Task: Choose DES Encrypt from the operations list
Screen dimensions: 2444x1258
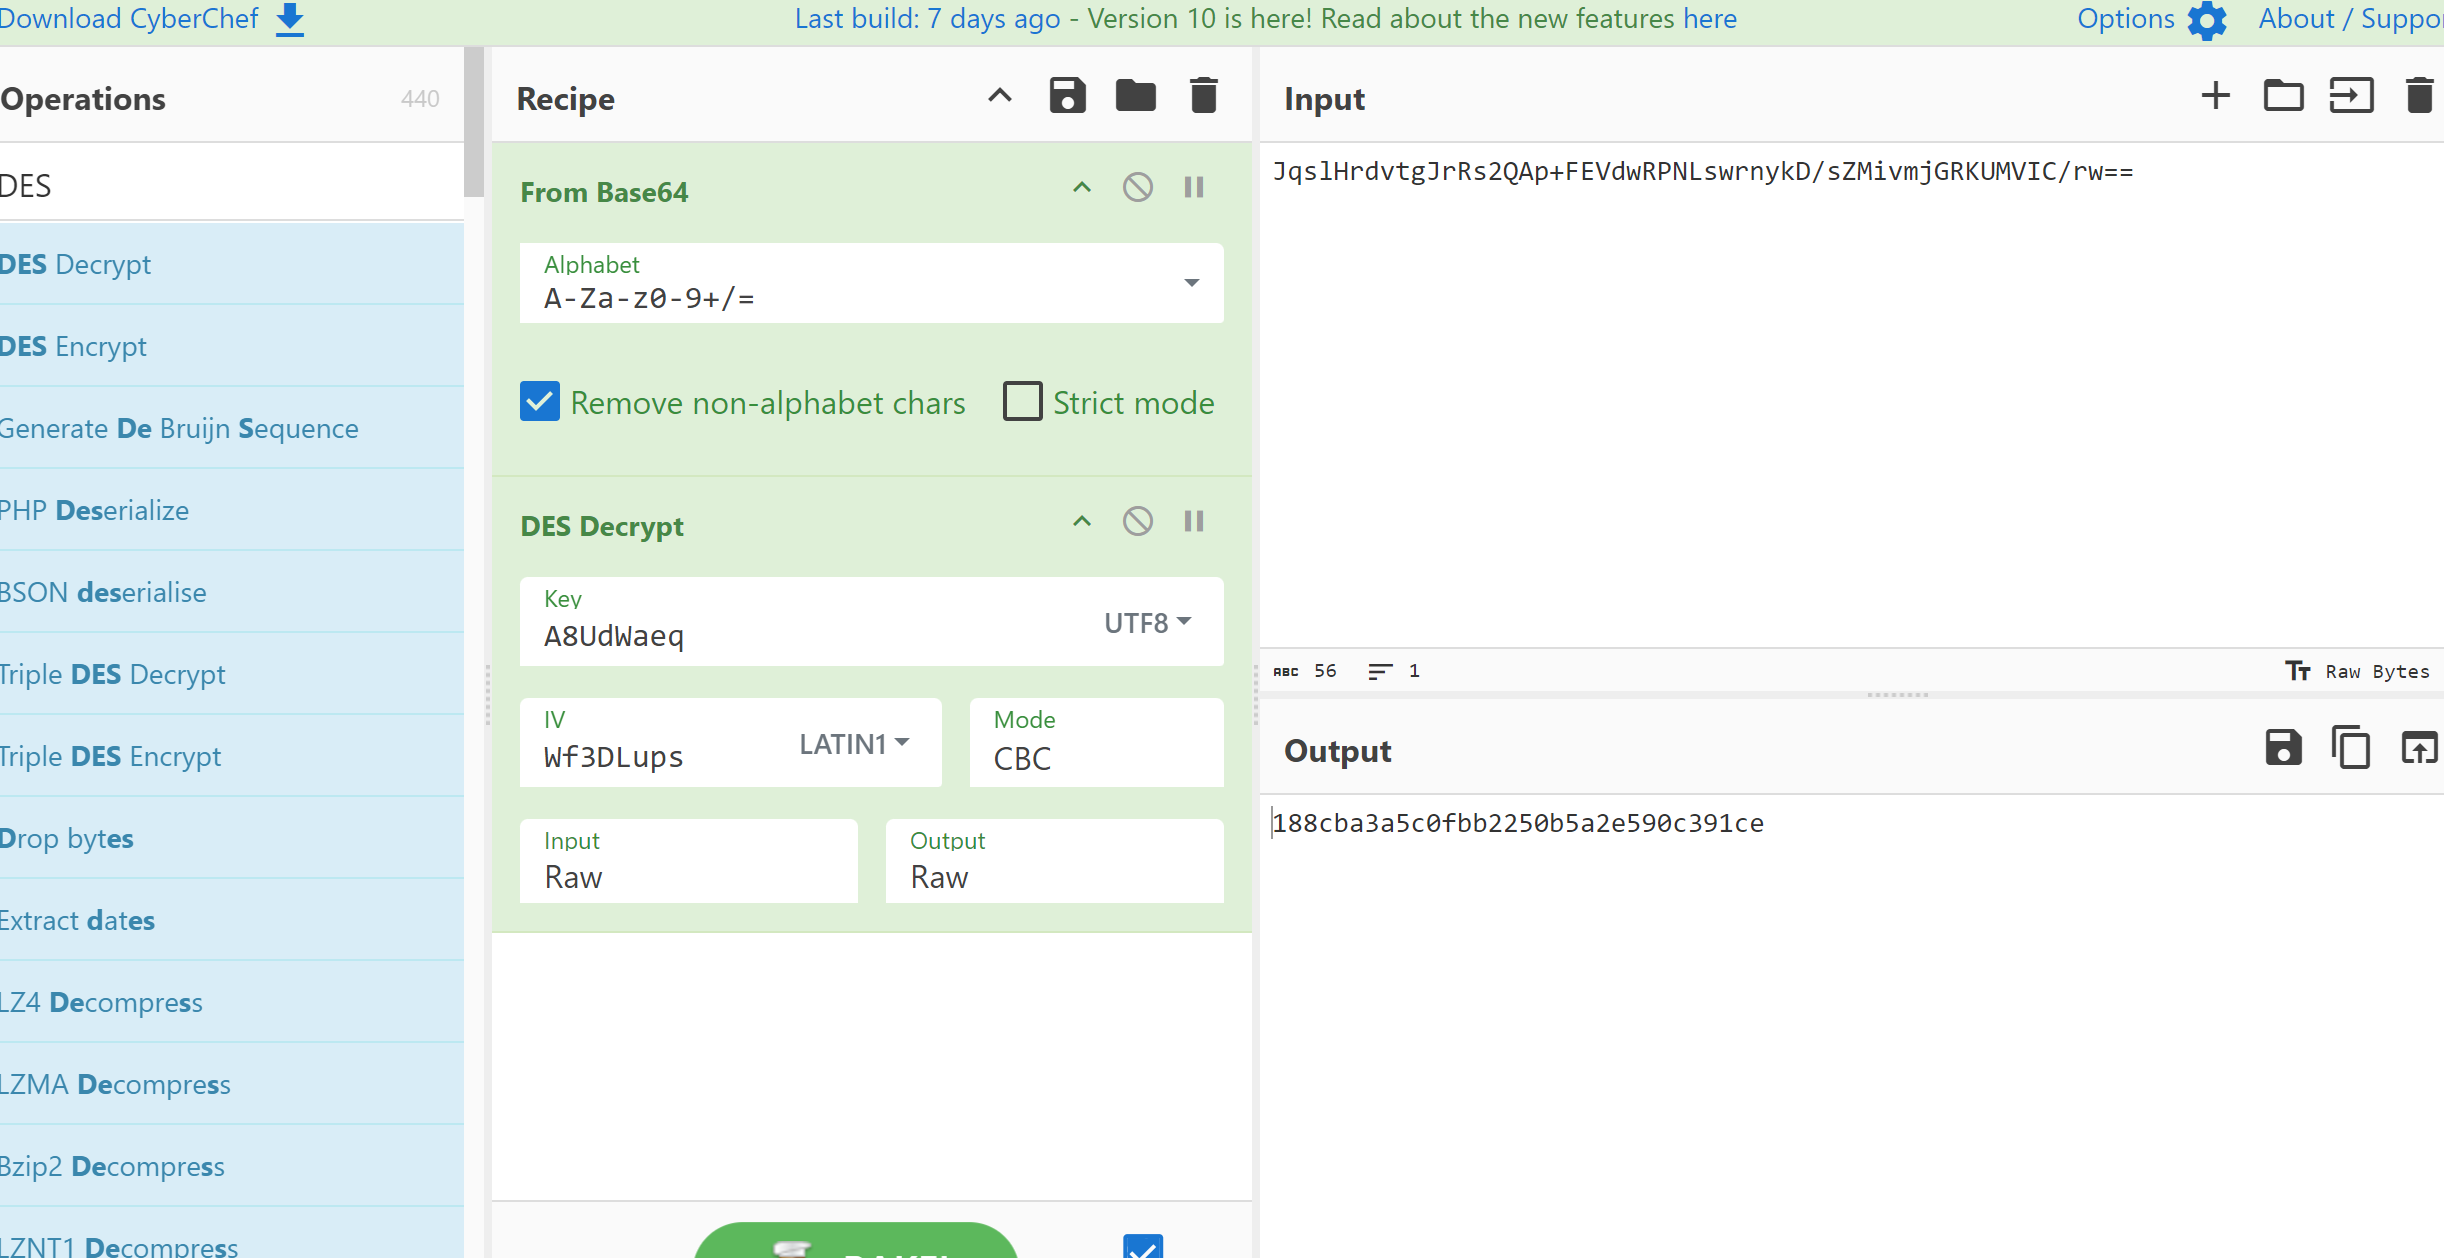Action: 74,347
